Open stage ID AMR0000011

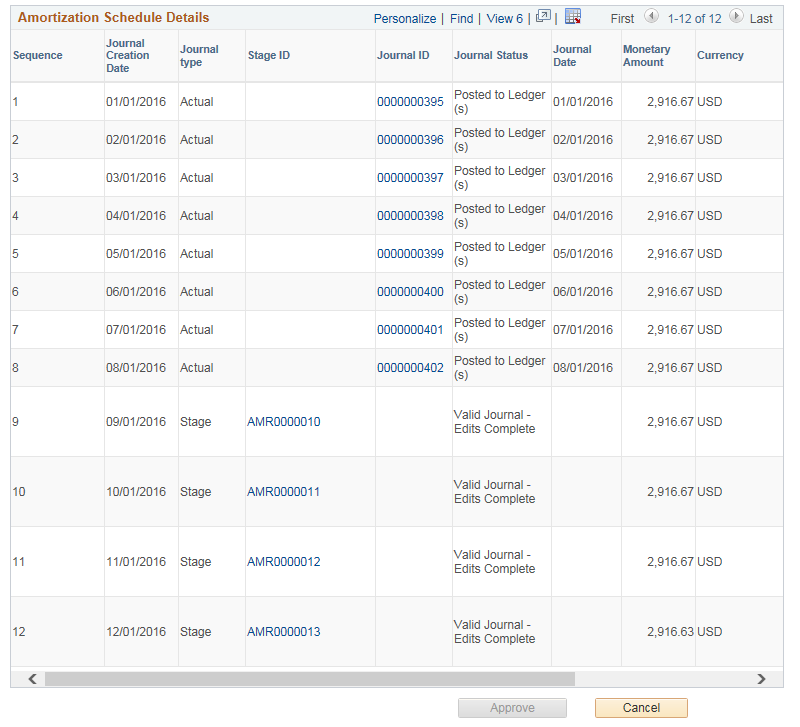tap(284, 492)
